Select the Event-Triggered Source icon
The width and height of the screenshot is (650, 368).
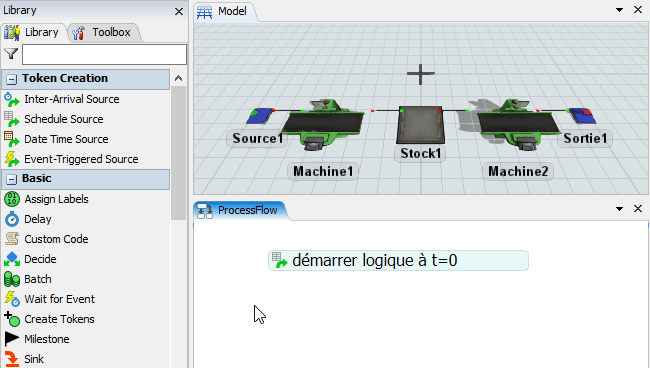[x=12, y=159]
